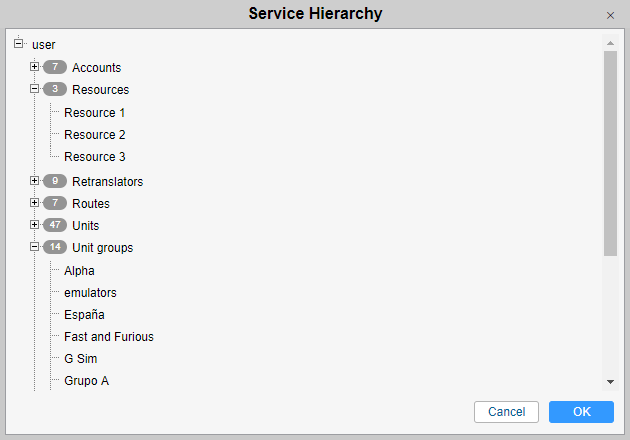630x440 pixels.
Task: Click the Unit groups badge showing 14
Action: (x=54, y=248)
